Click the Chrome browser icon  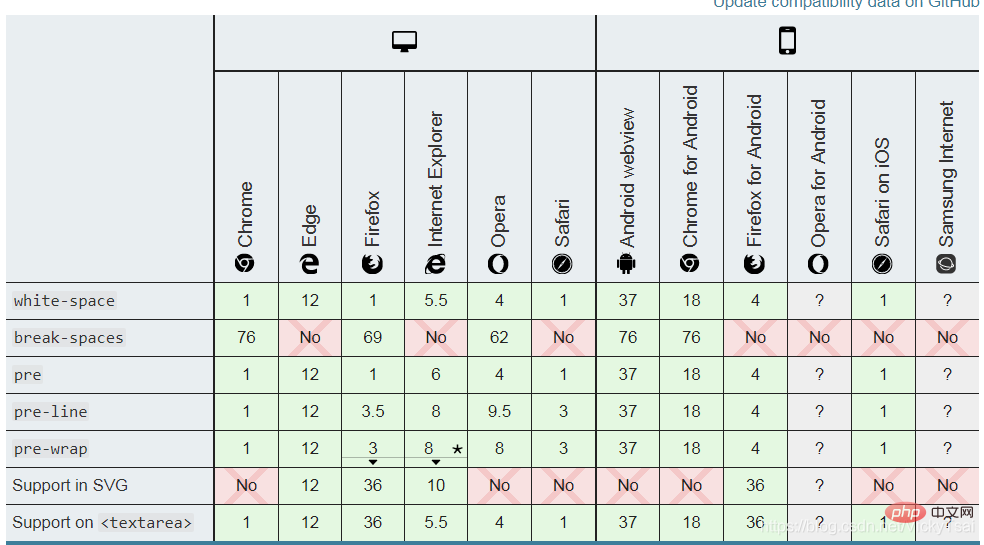245,264
